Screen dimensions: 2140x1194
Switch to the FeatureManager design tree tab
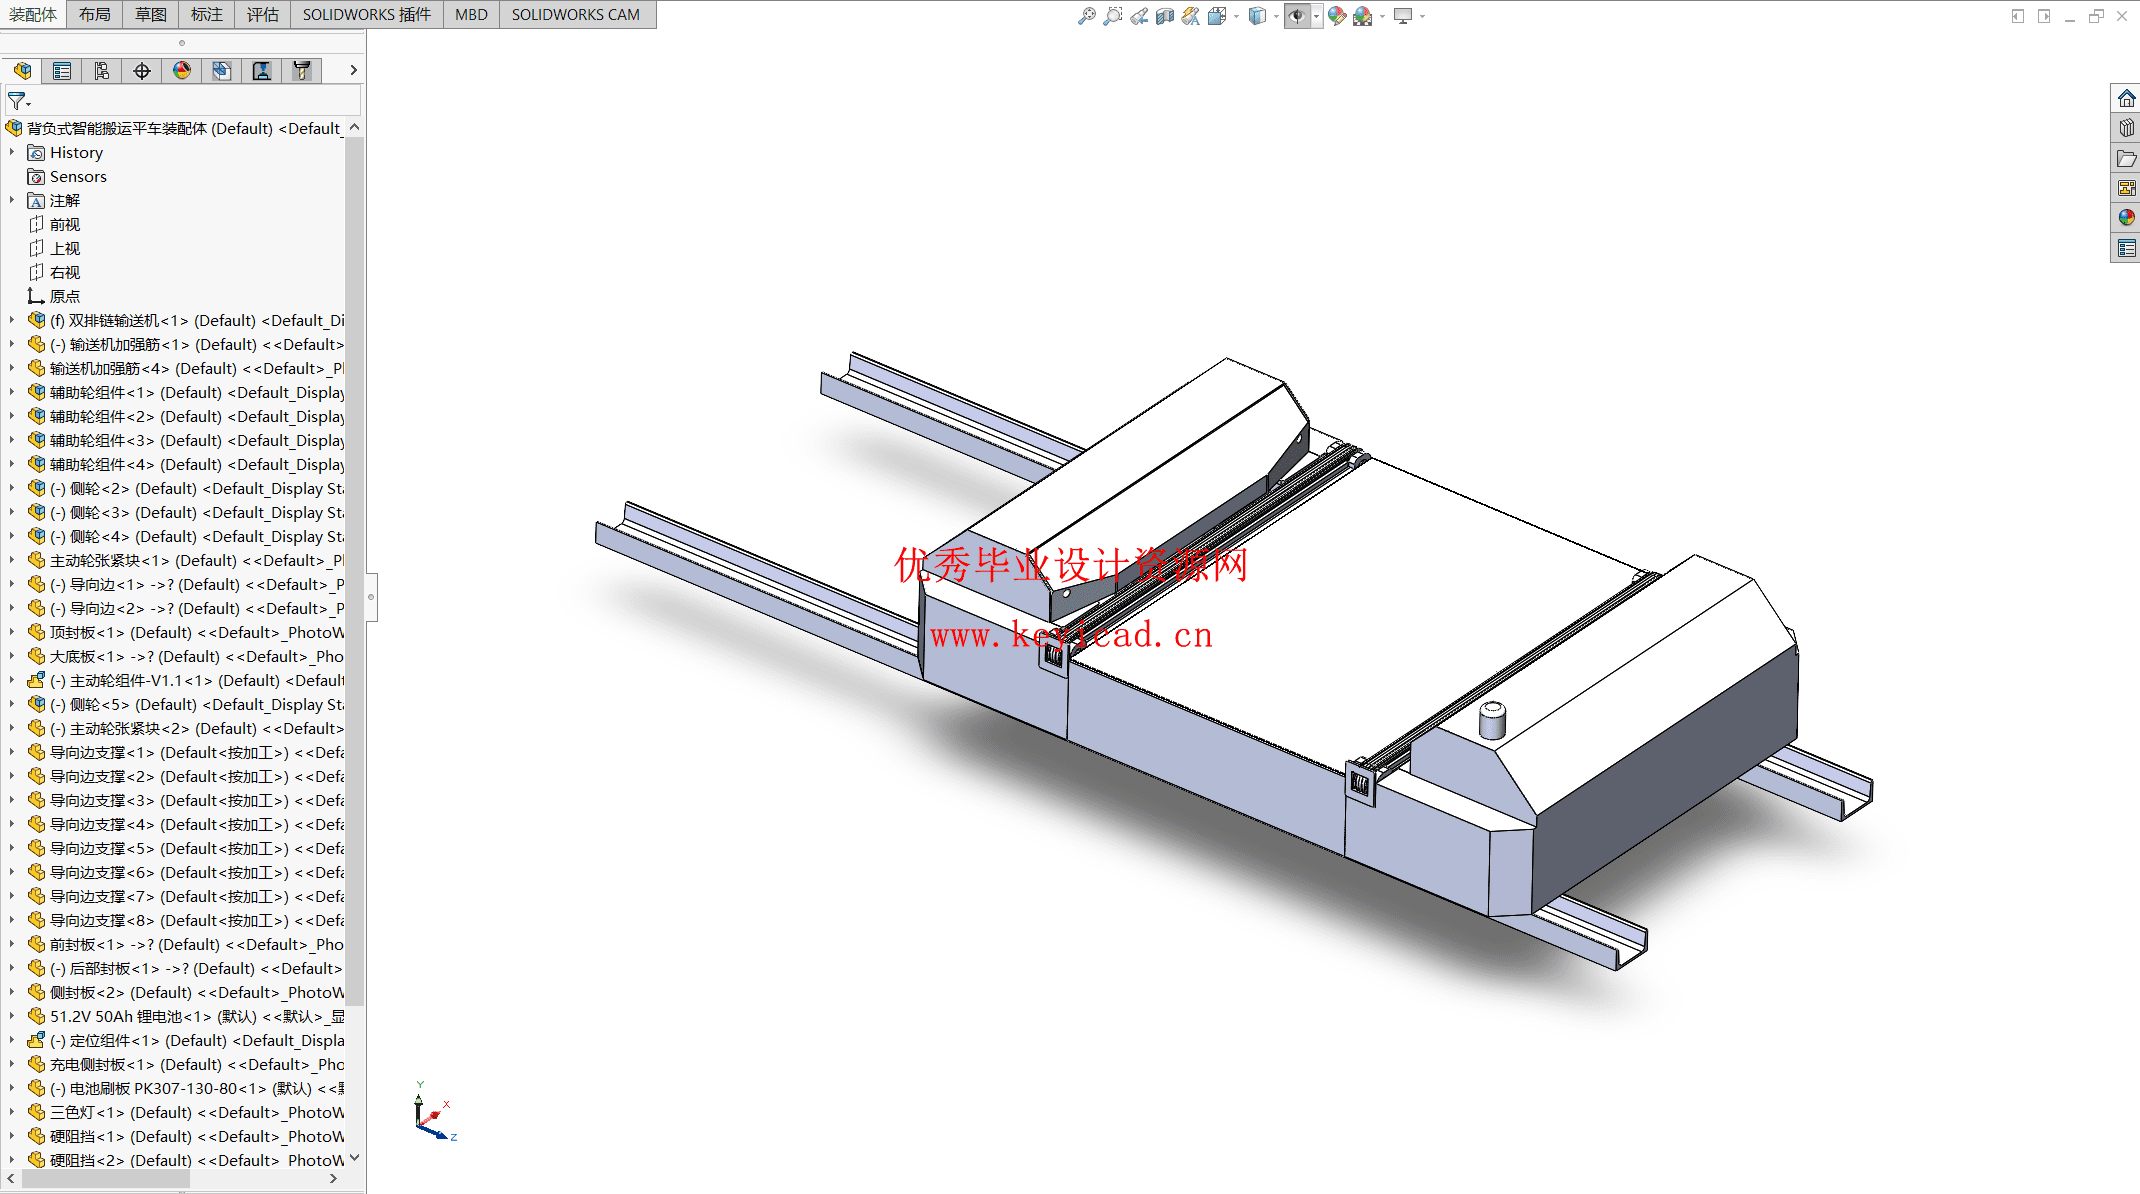click(22, 70)
